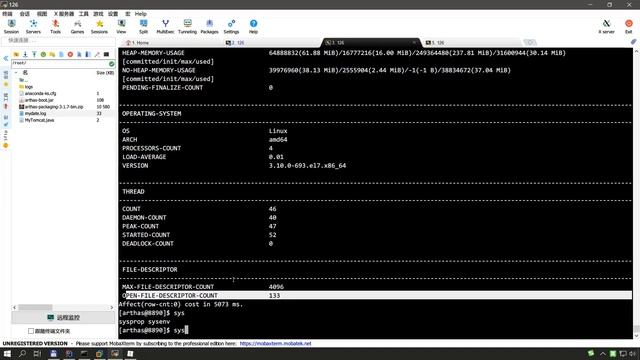Close the active 3. 126 tab
This screenshot has height=360, width=640.
point(414,42)
